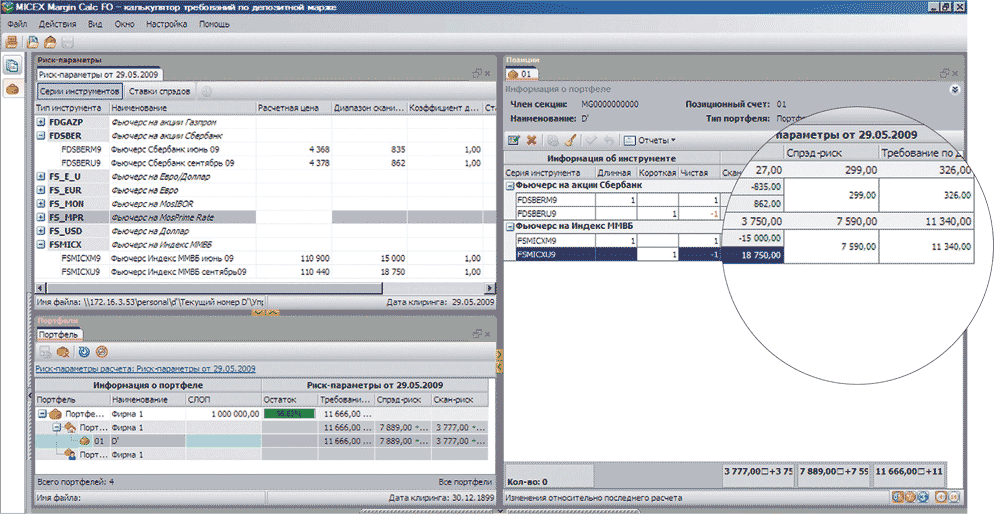Sort by Расчетная цена column header
Screen dimensions: 1000x514
coord(293,108)
